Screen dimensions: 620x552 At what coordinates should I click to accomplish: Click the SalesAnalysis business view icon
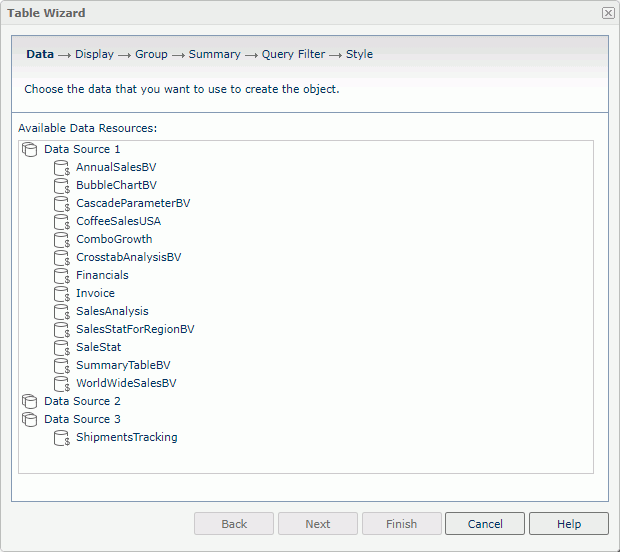62,312
